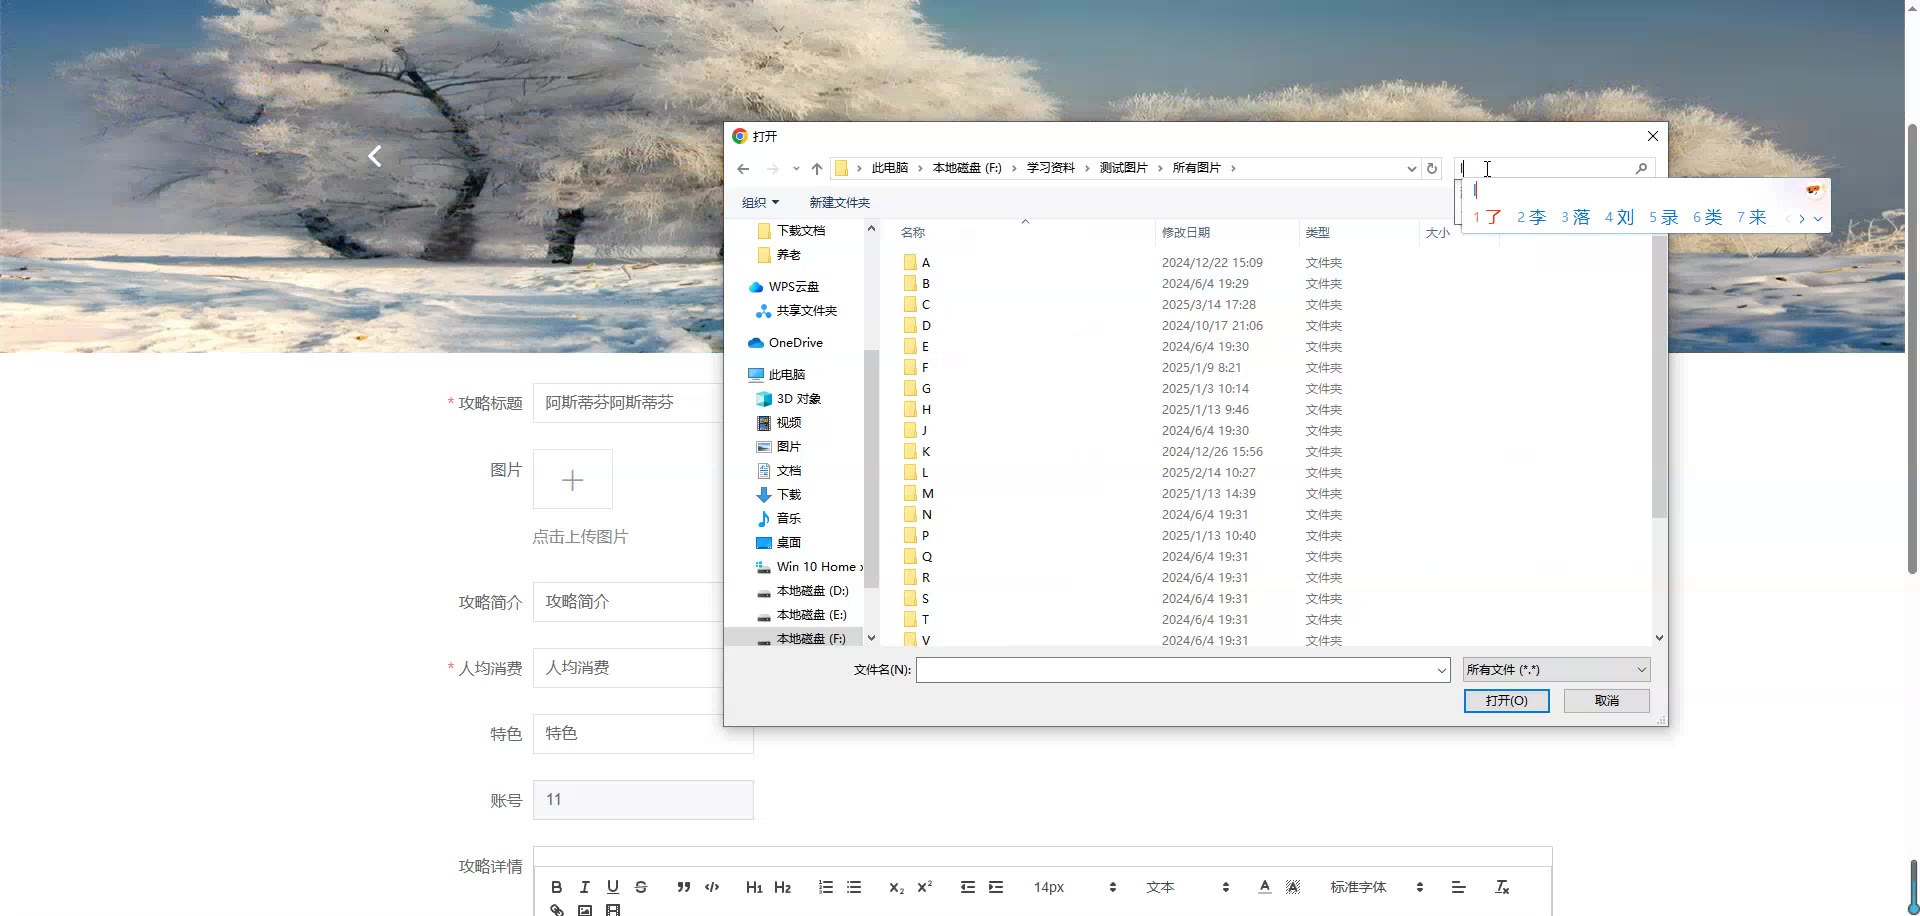Click the 打开(O) button

click(1506, 701)
